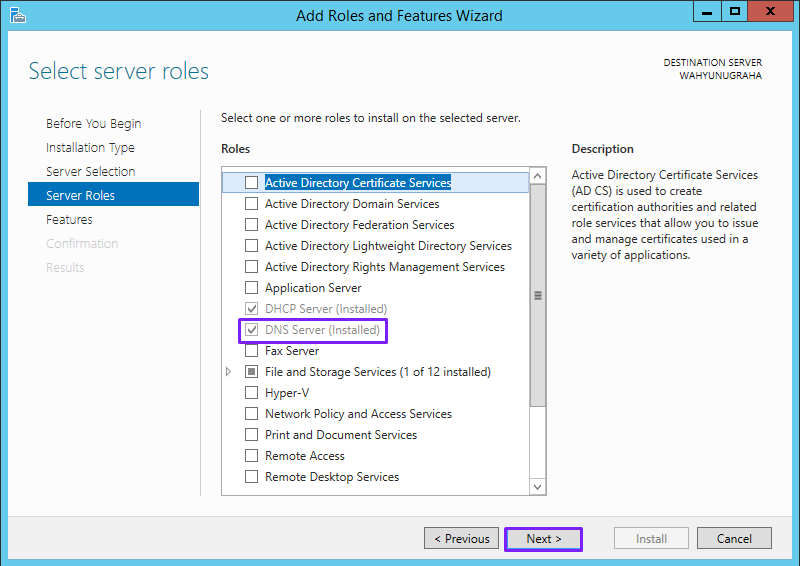Screen dimensions: 800x566
Task: Expand File and Storage Services tree
Action: pos(229,372)
